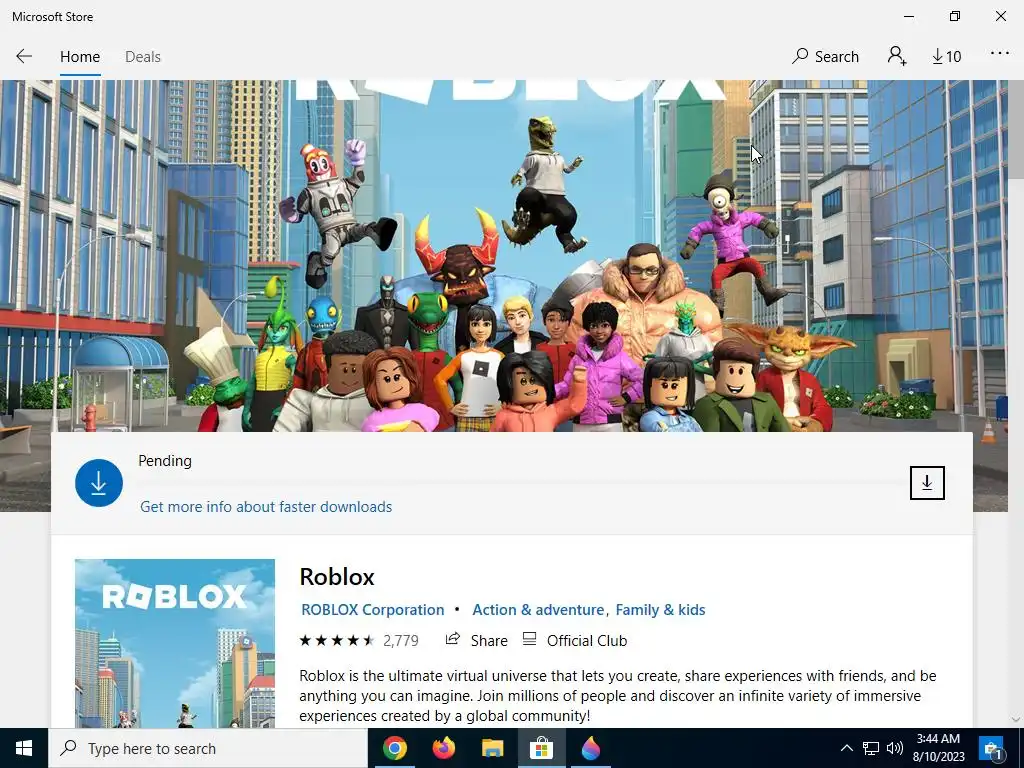Click the blue round download icon
The width and height of the screenshot is (1024, 768).
coord(99,483)
